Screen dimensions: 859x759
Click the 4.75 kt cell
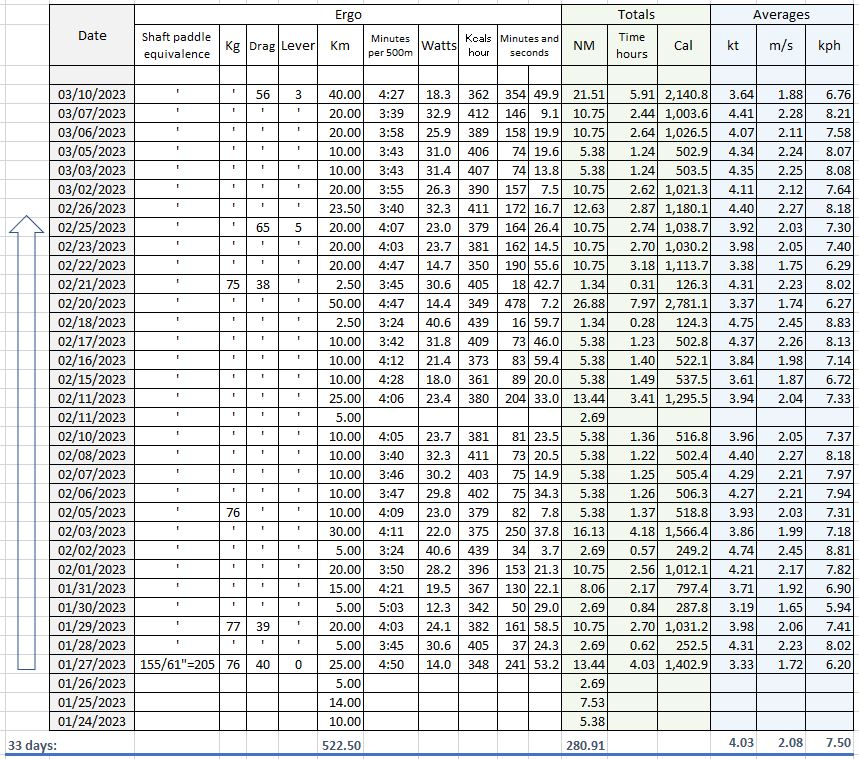click(734, 322)
